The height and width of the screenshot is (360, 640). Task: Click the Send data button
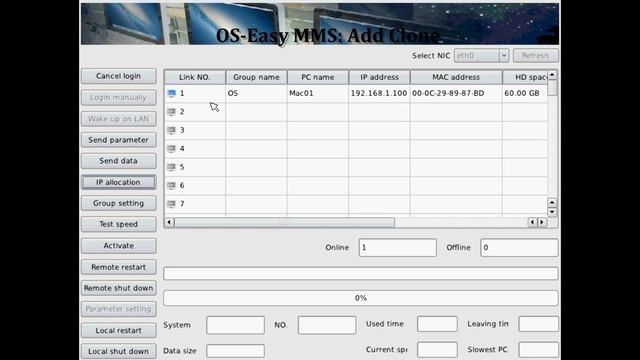click(118, 161)
